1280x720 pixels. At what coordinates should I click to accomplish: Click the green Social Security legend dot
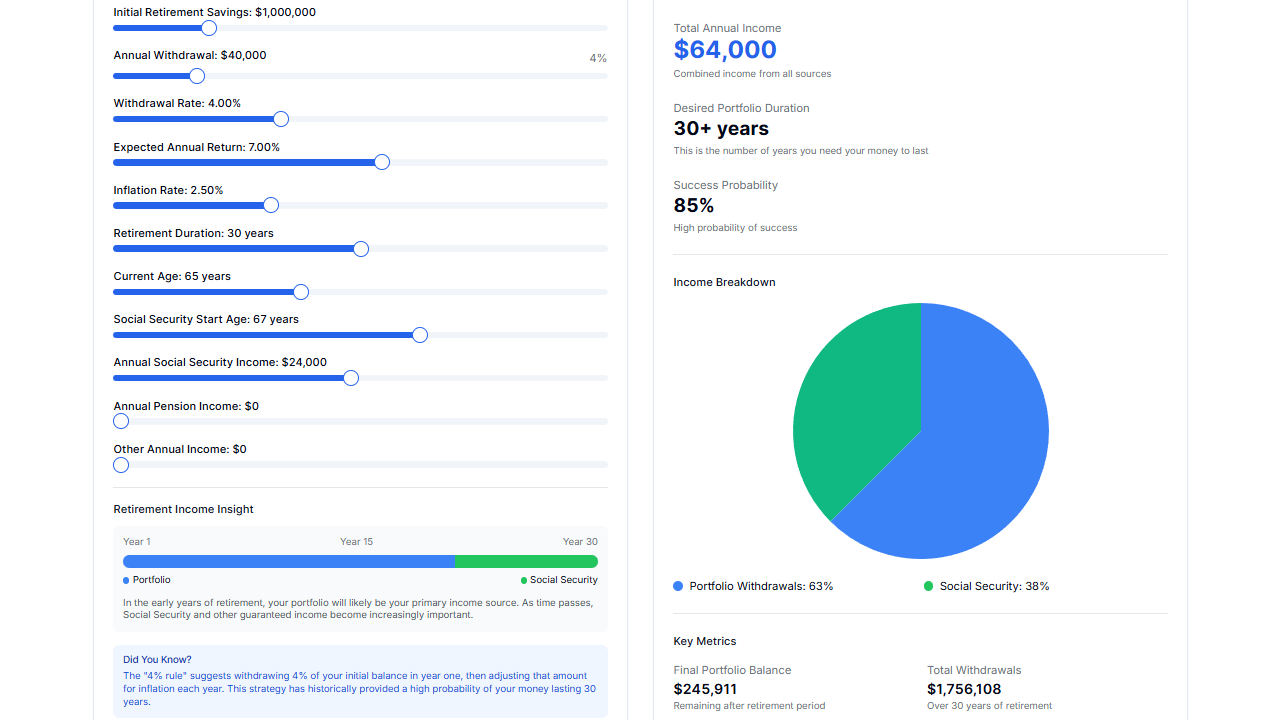929,586
